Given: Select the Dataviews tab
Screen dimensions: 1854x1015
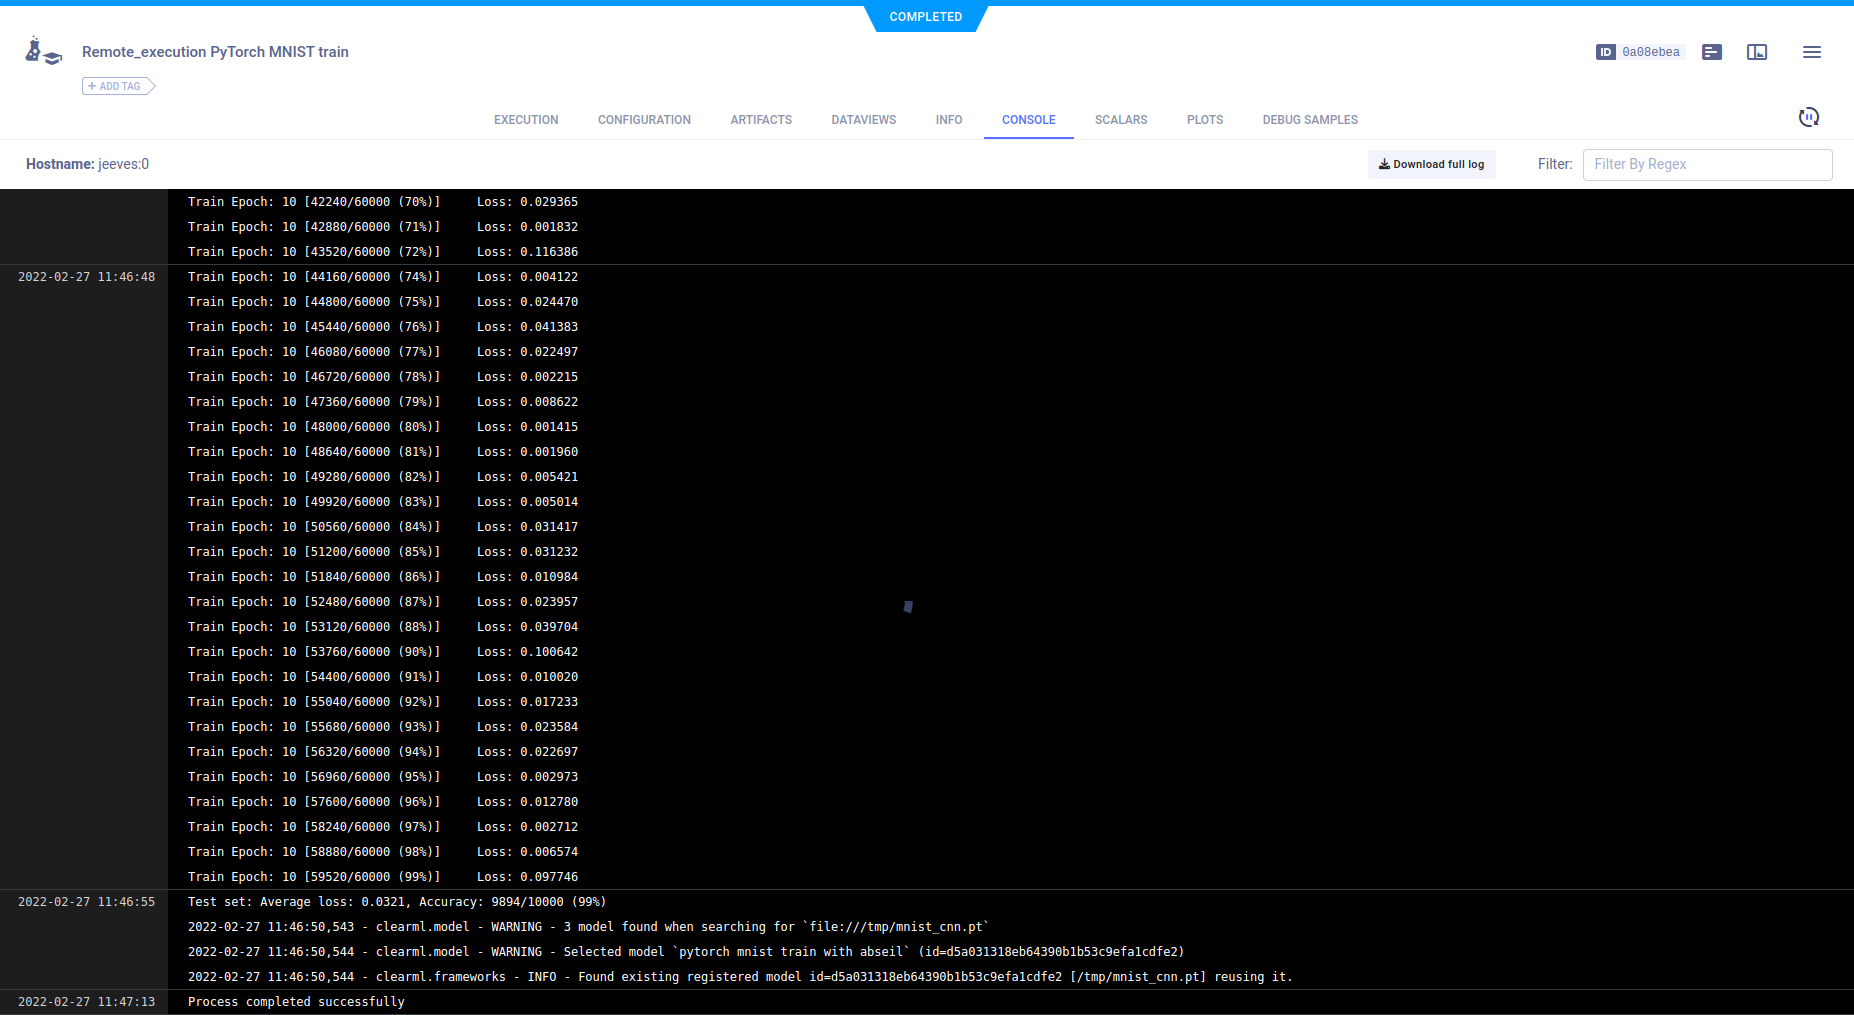Looking at the screenshot, I should pos(863,120).
